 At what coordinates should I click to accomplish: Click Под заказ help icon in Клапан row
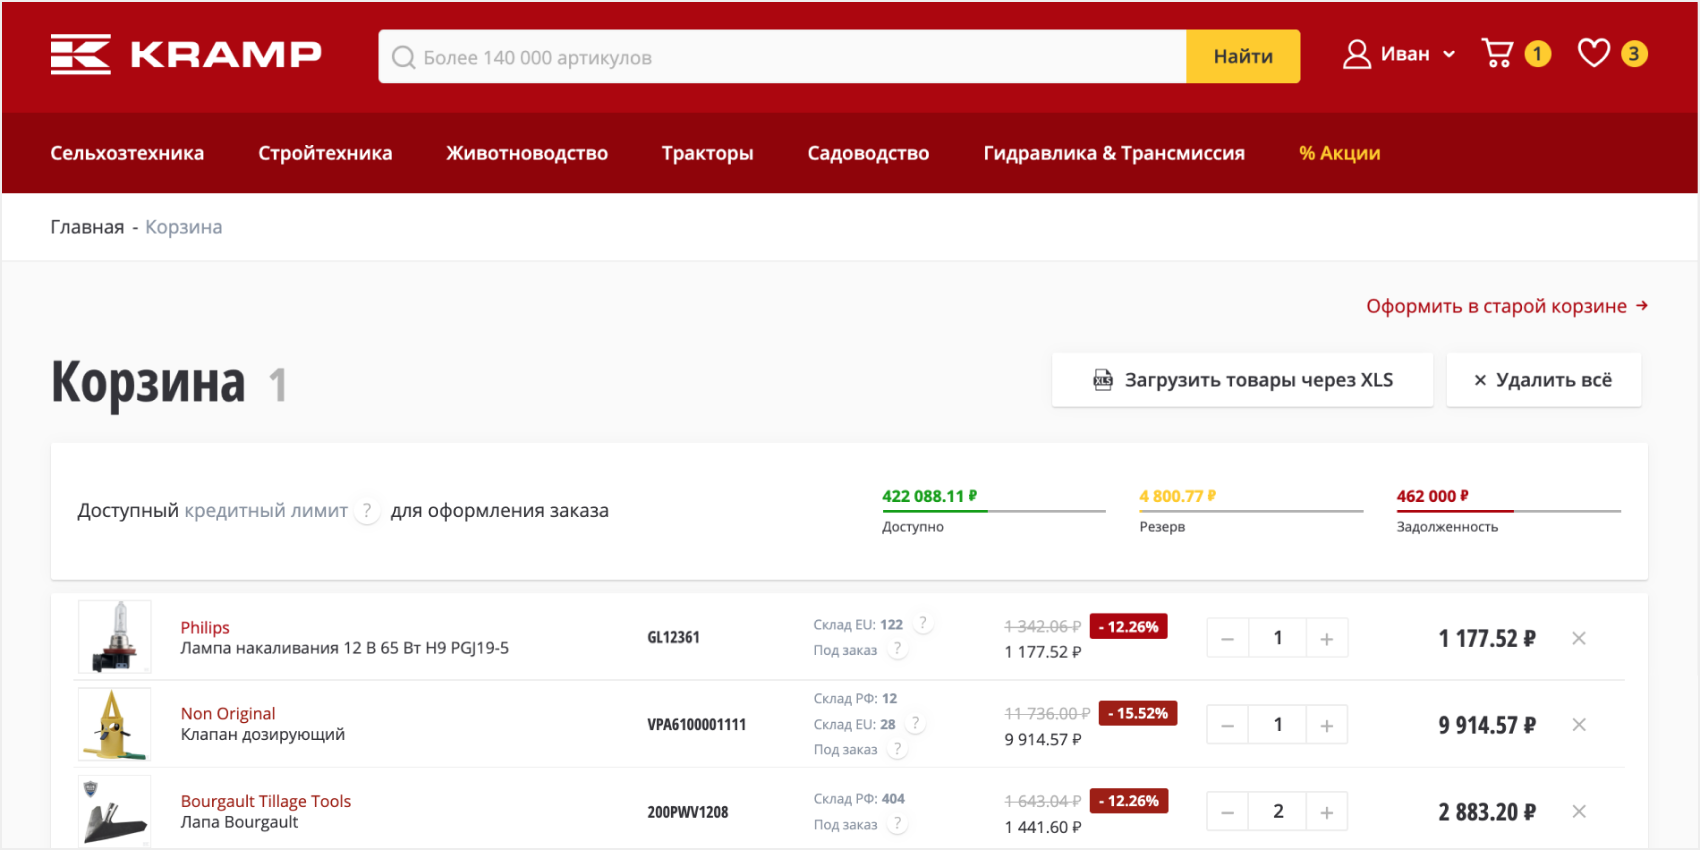tap(897, 748)
